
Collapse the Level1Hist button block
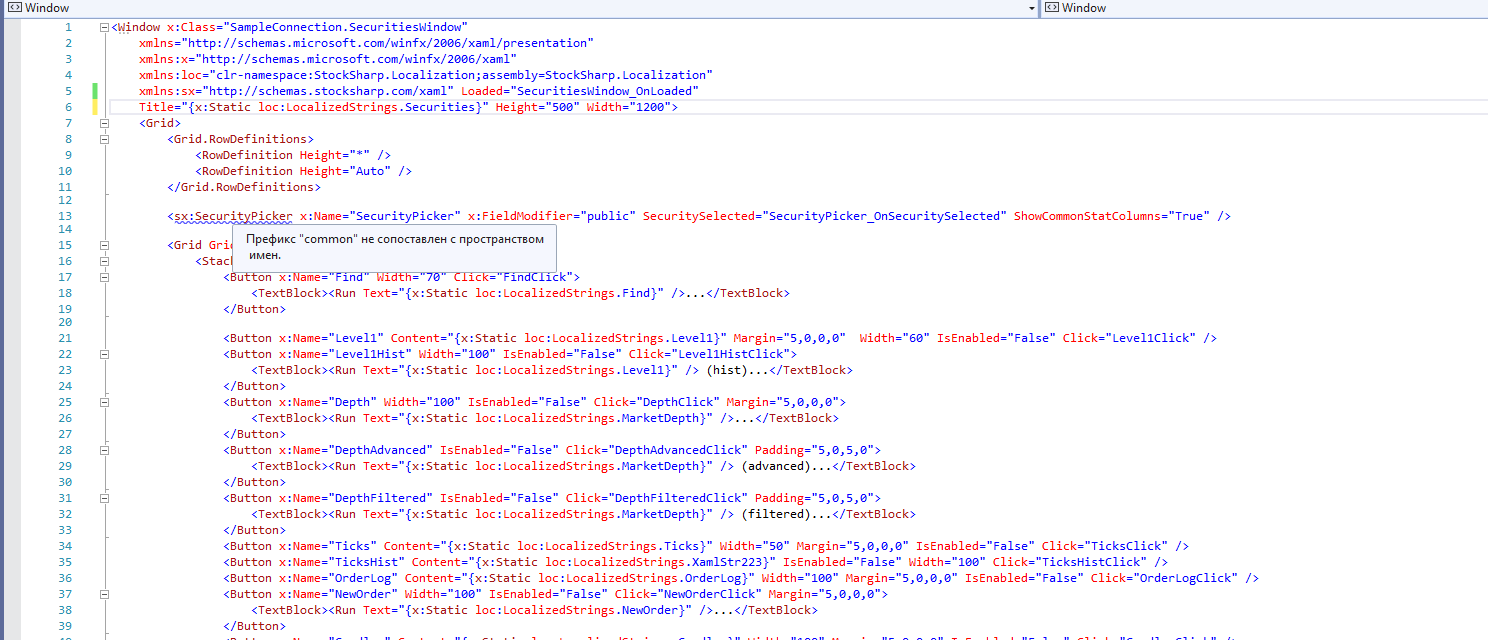coord(104,354)
